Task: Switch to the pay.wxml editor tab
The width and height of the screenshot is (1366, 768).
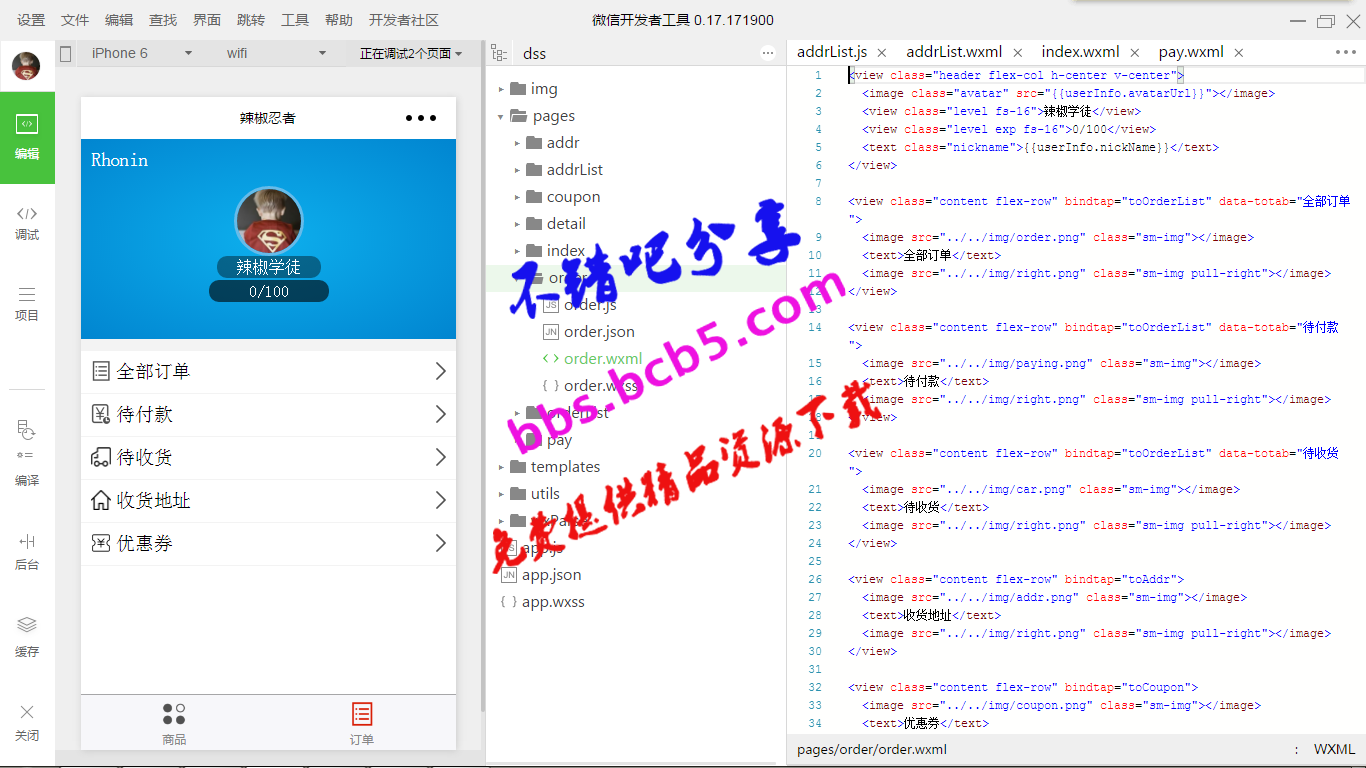Action: (1191, 53)
